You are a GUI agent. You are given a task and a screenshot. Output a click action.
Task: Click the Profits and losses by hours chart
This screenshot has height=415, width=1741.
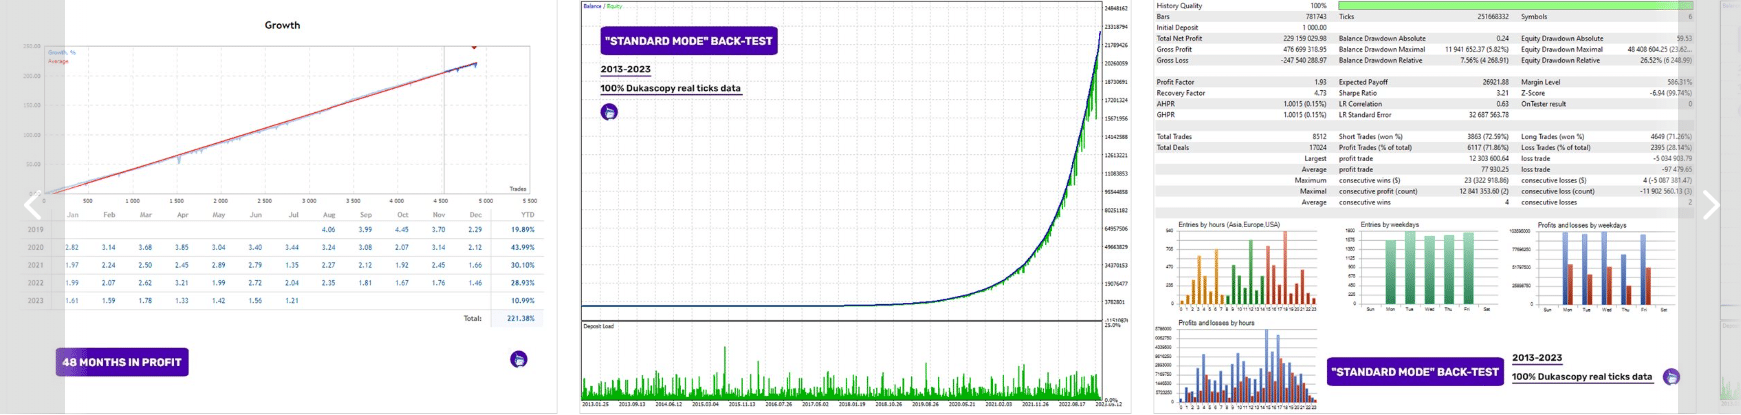tap(1247, 367)
